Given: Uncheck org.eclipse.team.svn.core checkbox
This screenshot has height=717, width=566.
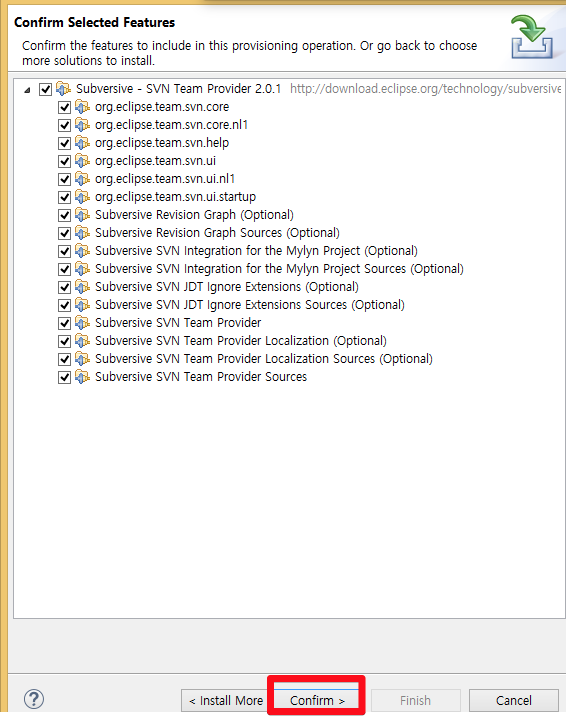Looking at the screenshot, I should pos(64,107).
